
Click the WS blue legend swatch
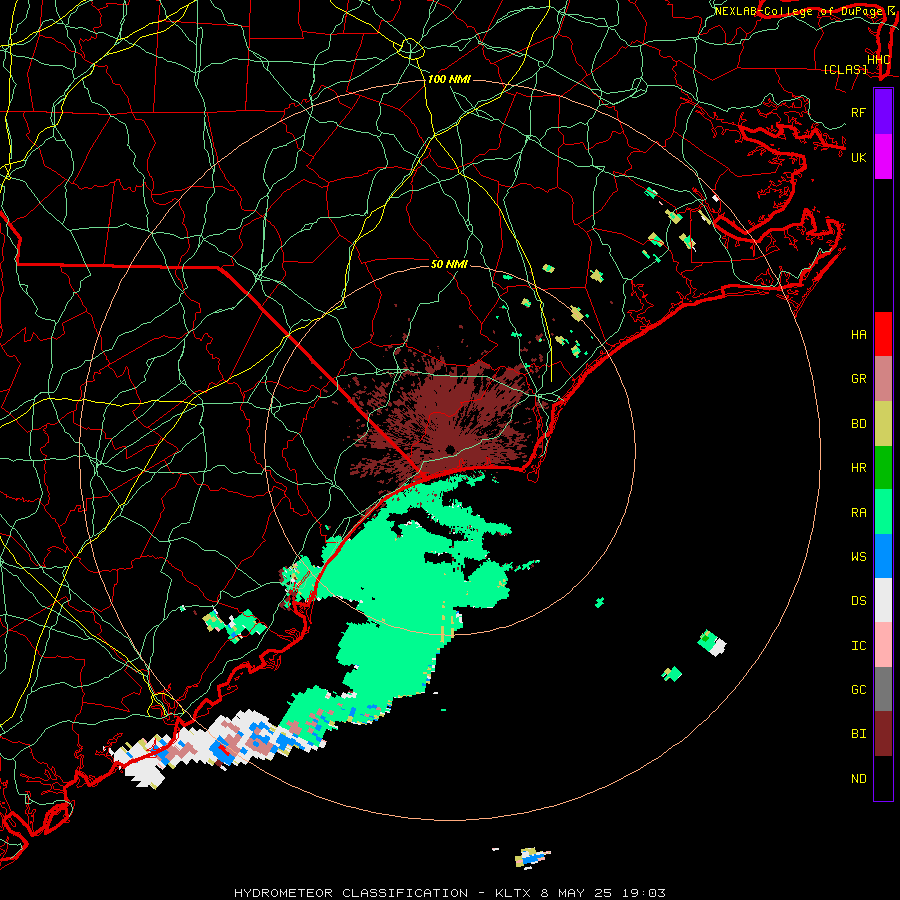pos(883,556)
